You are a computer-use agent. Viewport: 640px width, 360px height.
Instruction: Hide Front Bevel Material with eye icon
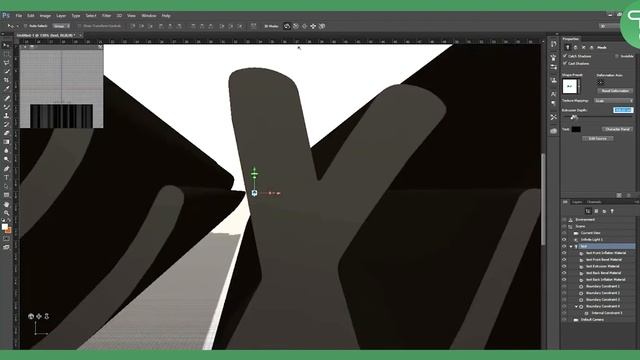click(x=564, y=260)
